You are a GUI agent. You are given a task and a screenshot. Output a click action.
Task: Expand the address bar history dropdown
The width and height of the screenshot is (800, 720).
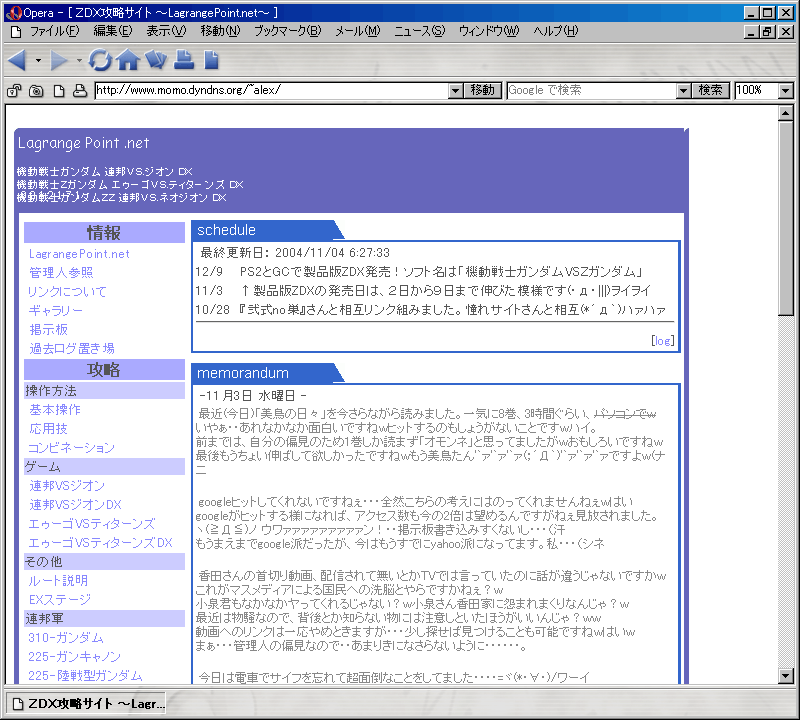coord(456,91)
